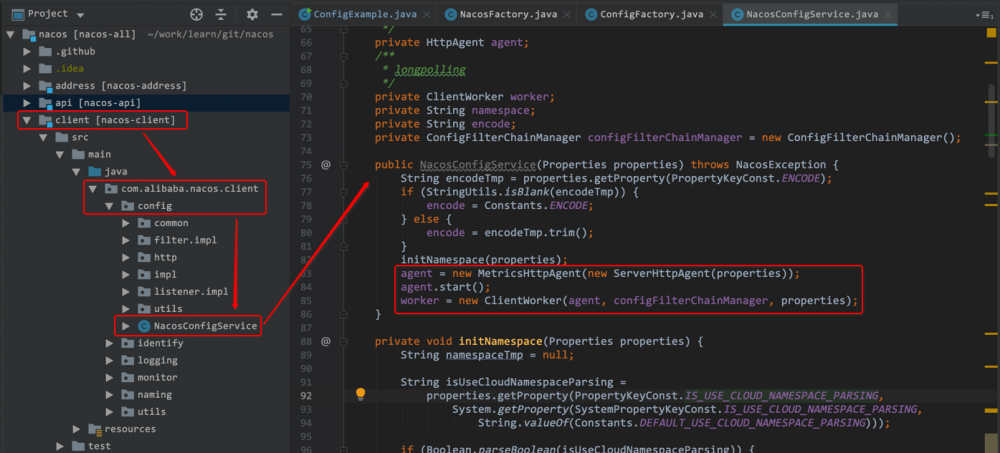Collapse the config package arrow
The width and height of the screenshot is (1000, 453).
click(110, 206)
